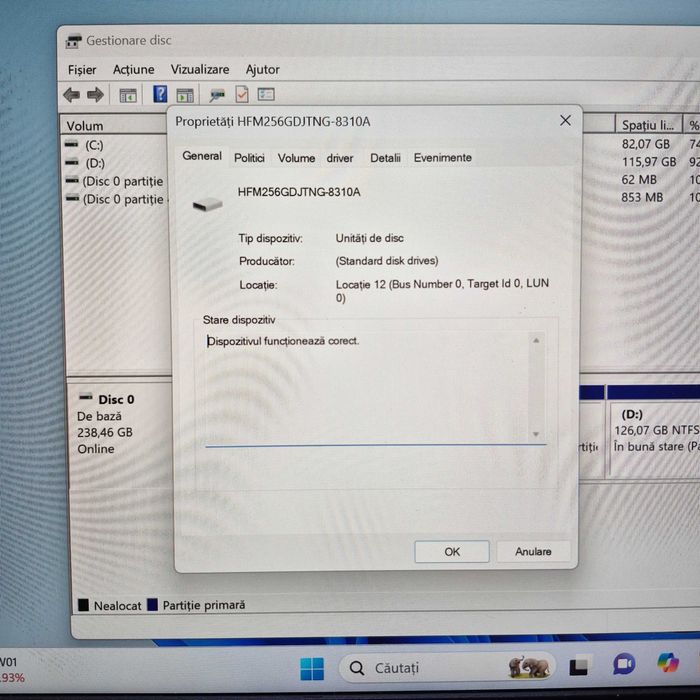
Task: Select the (D:) 126,07 GB NTFS partition
Action: click(654, 430)
